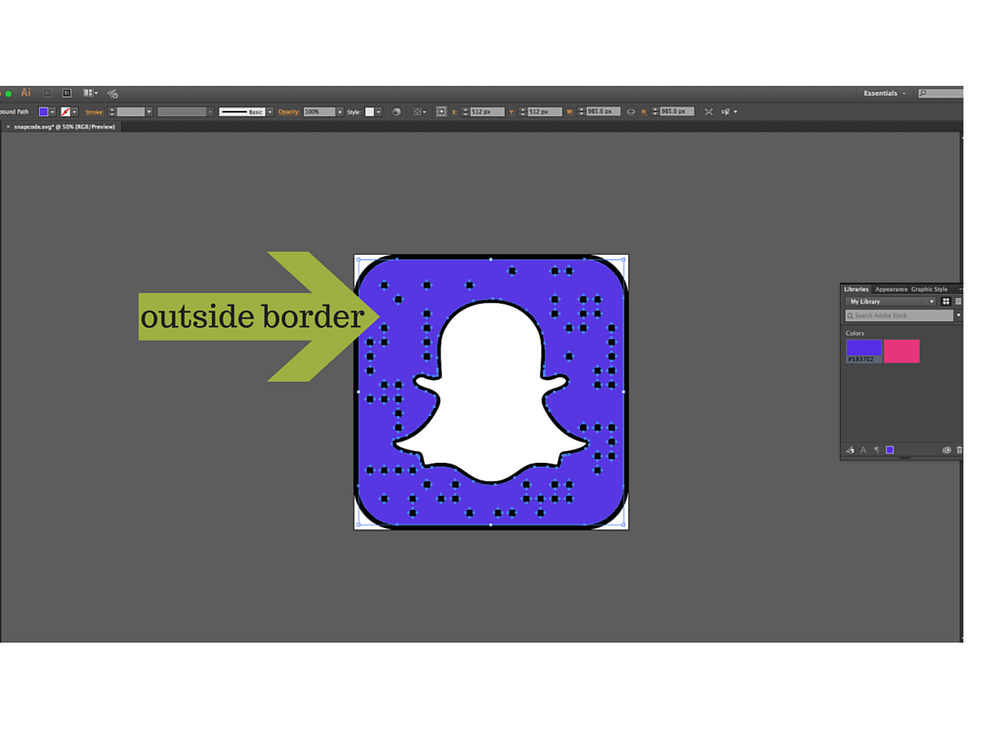The image size is (1000, 750).
Task: Click the Y position field
Action: [x=545, y=112]
